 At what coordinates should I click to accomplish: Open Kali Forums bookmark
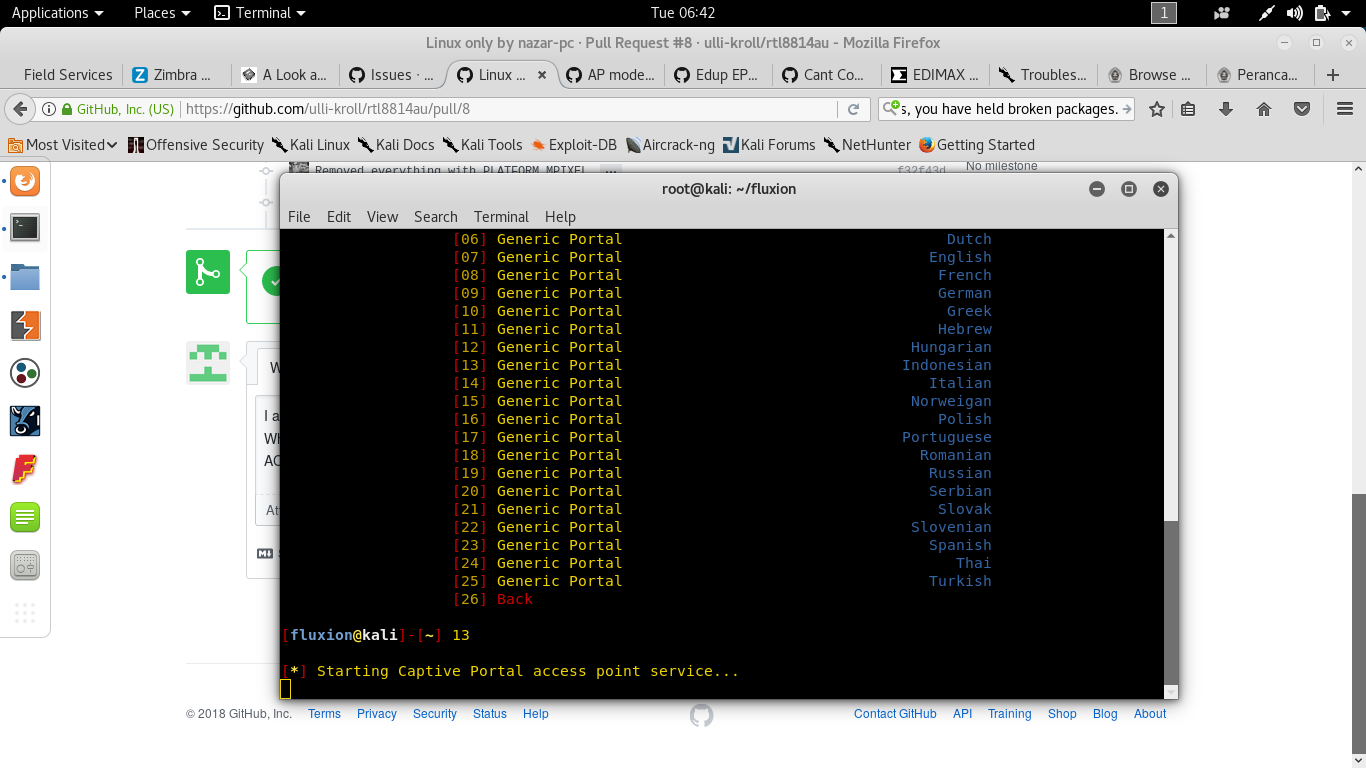click(769, 145)
